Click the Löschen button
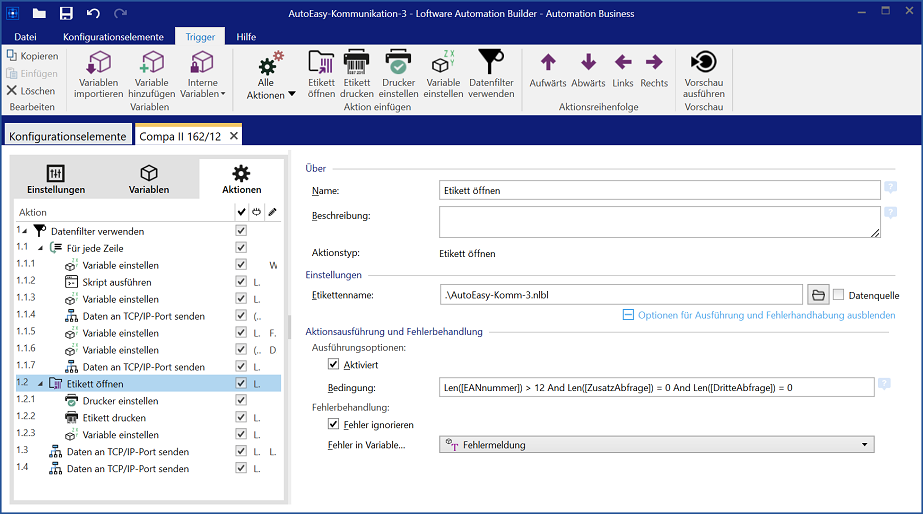923x514 pixels. click(x=32, y=91)
